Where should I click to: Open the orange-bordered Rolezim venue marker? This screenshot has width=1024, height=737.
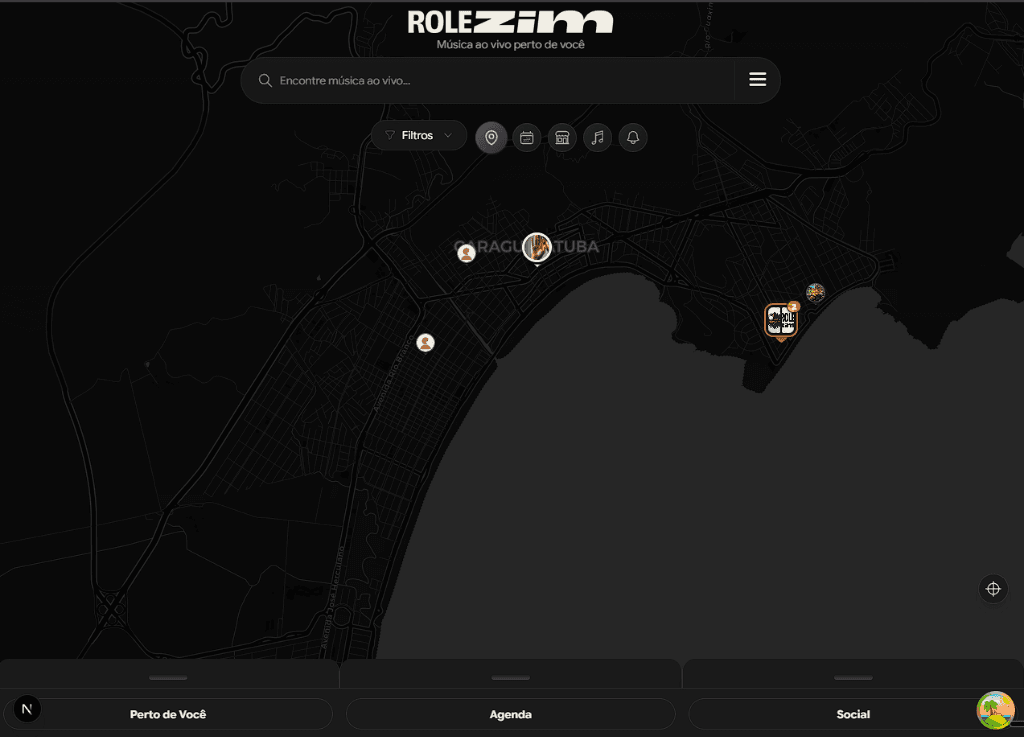(x=780, y=321)
